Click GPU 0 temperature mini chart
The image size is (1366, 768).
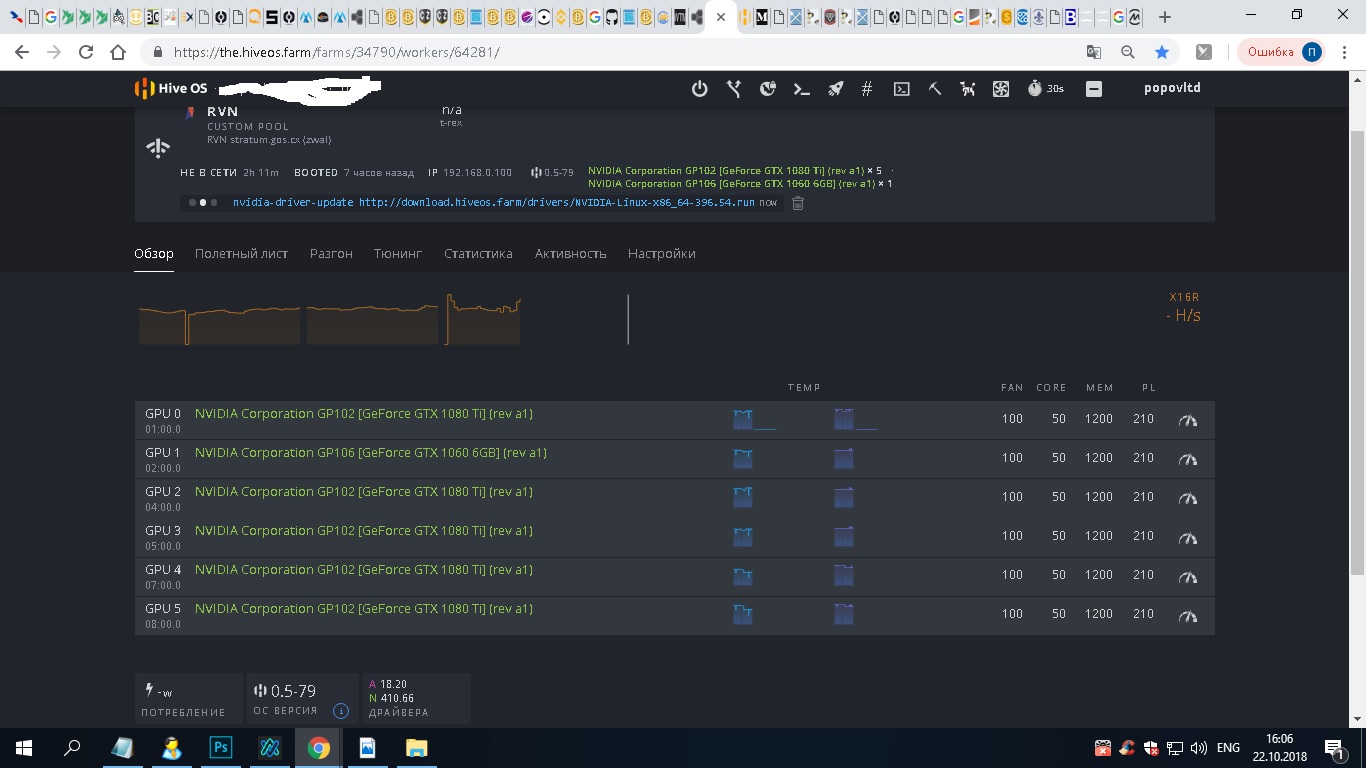tap(754, 419)
